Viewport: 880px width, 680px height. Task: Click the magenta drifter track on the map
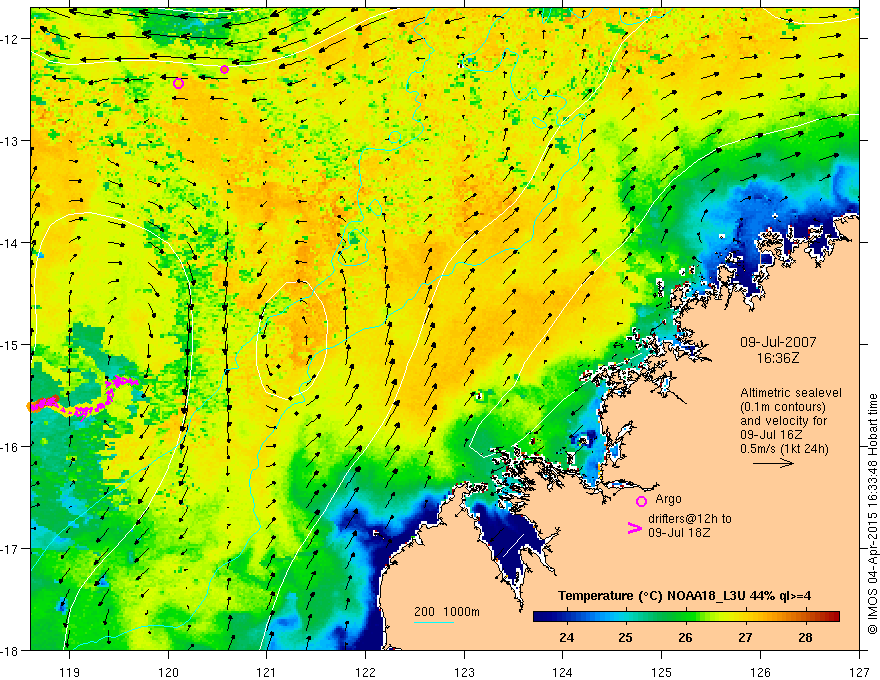(x=84, y=397)
